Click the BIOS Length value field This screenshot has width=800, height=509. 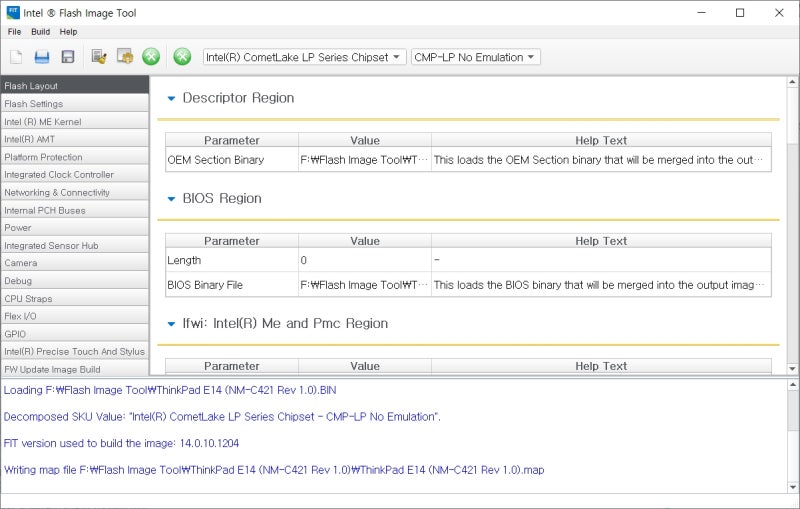[x=365, y=260]
